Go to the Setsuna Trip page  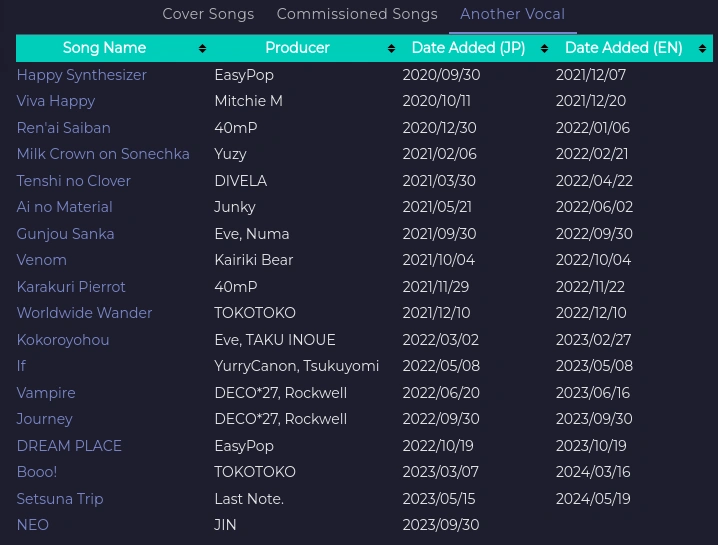tap(60, 499)
